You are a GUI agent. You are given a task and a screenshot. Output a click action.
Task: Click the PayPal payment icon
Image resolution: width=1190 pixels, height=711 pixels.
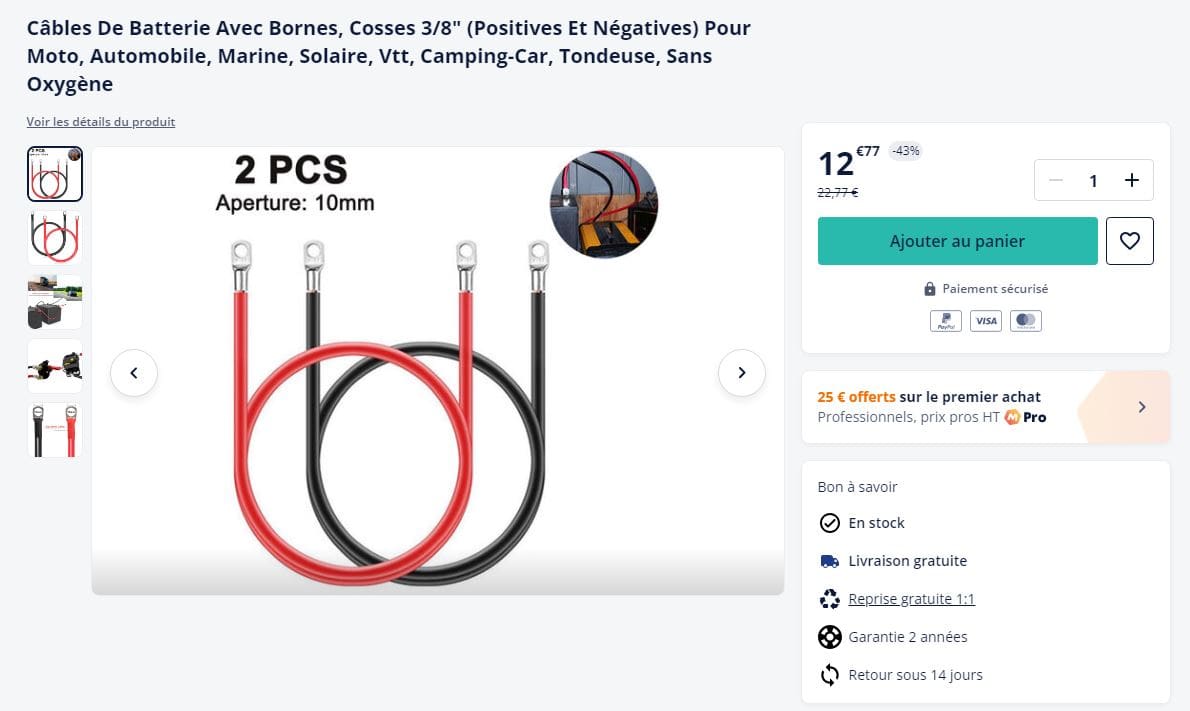pyautogui.click(x=945, y=321)
